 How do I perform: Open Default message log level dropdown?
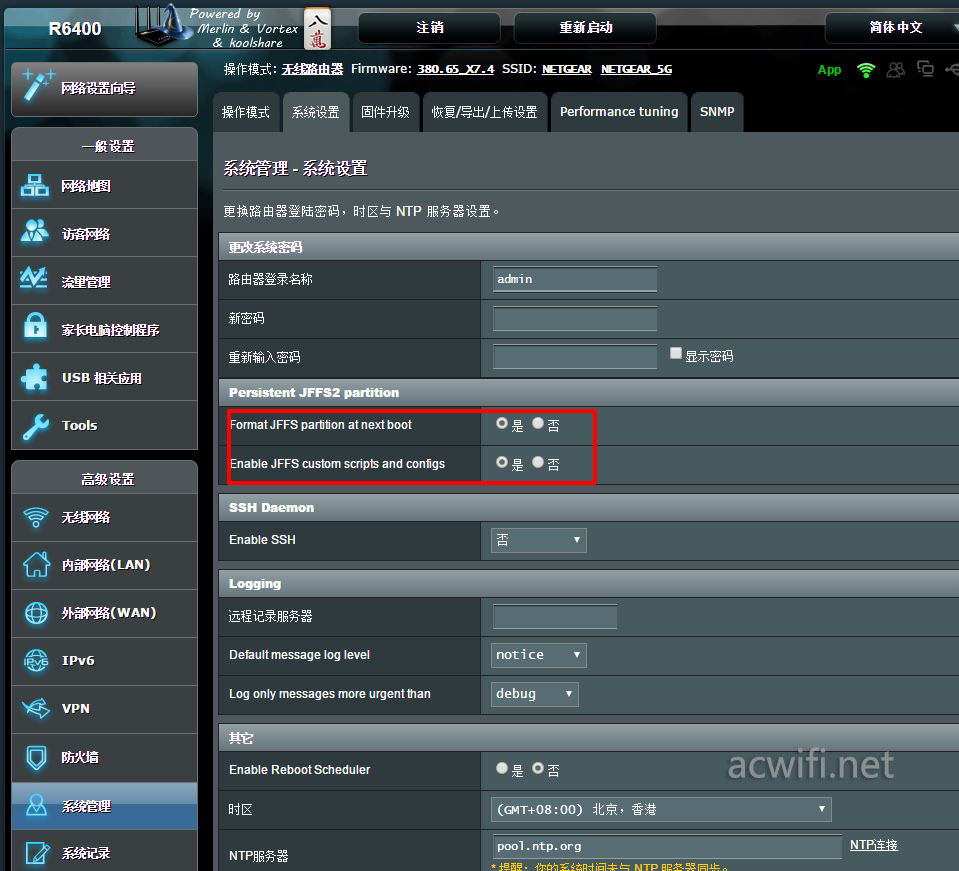538,655
